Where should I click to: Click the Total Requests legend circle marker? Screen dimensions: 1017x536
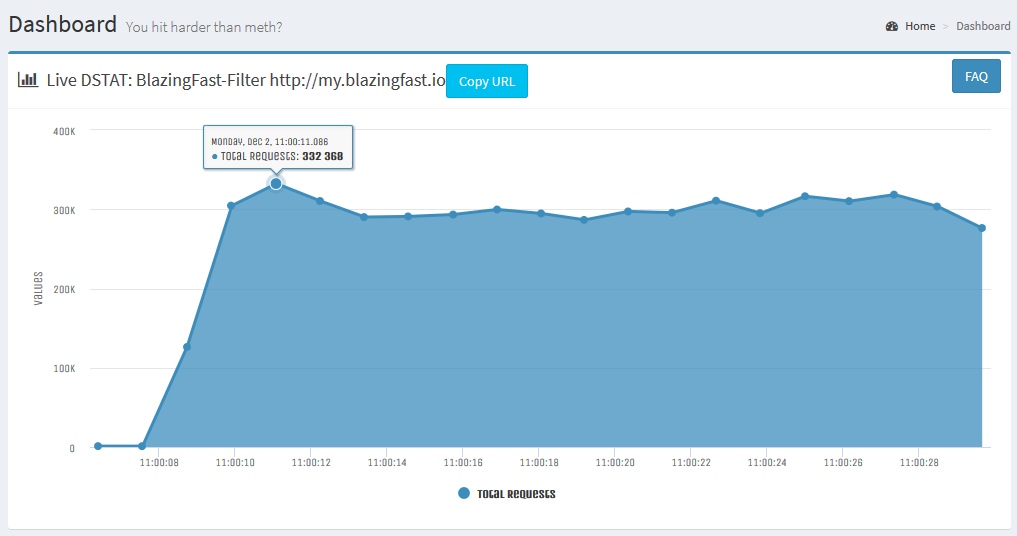pos(463,493)
